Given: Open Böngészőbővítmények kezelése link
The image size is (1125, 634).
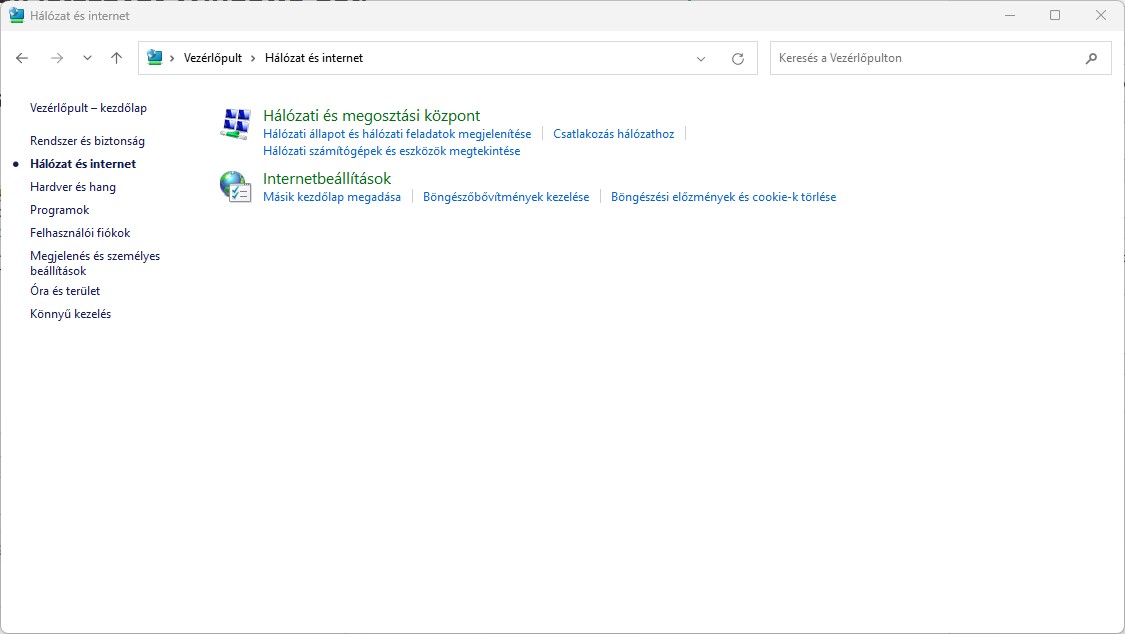Looking at the screenshot, I should point(506,197).
